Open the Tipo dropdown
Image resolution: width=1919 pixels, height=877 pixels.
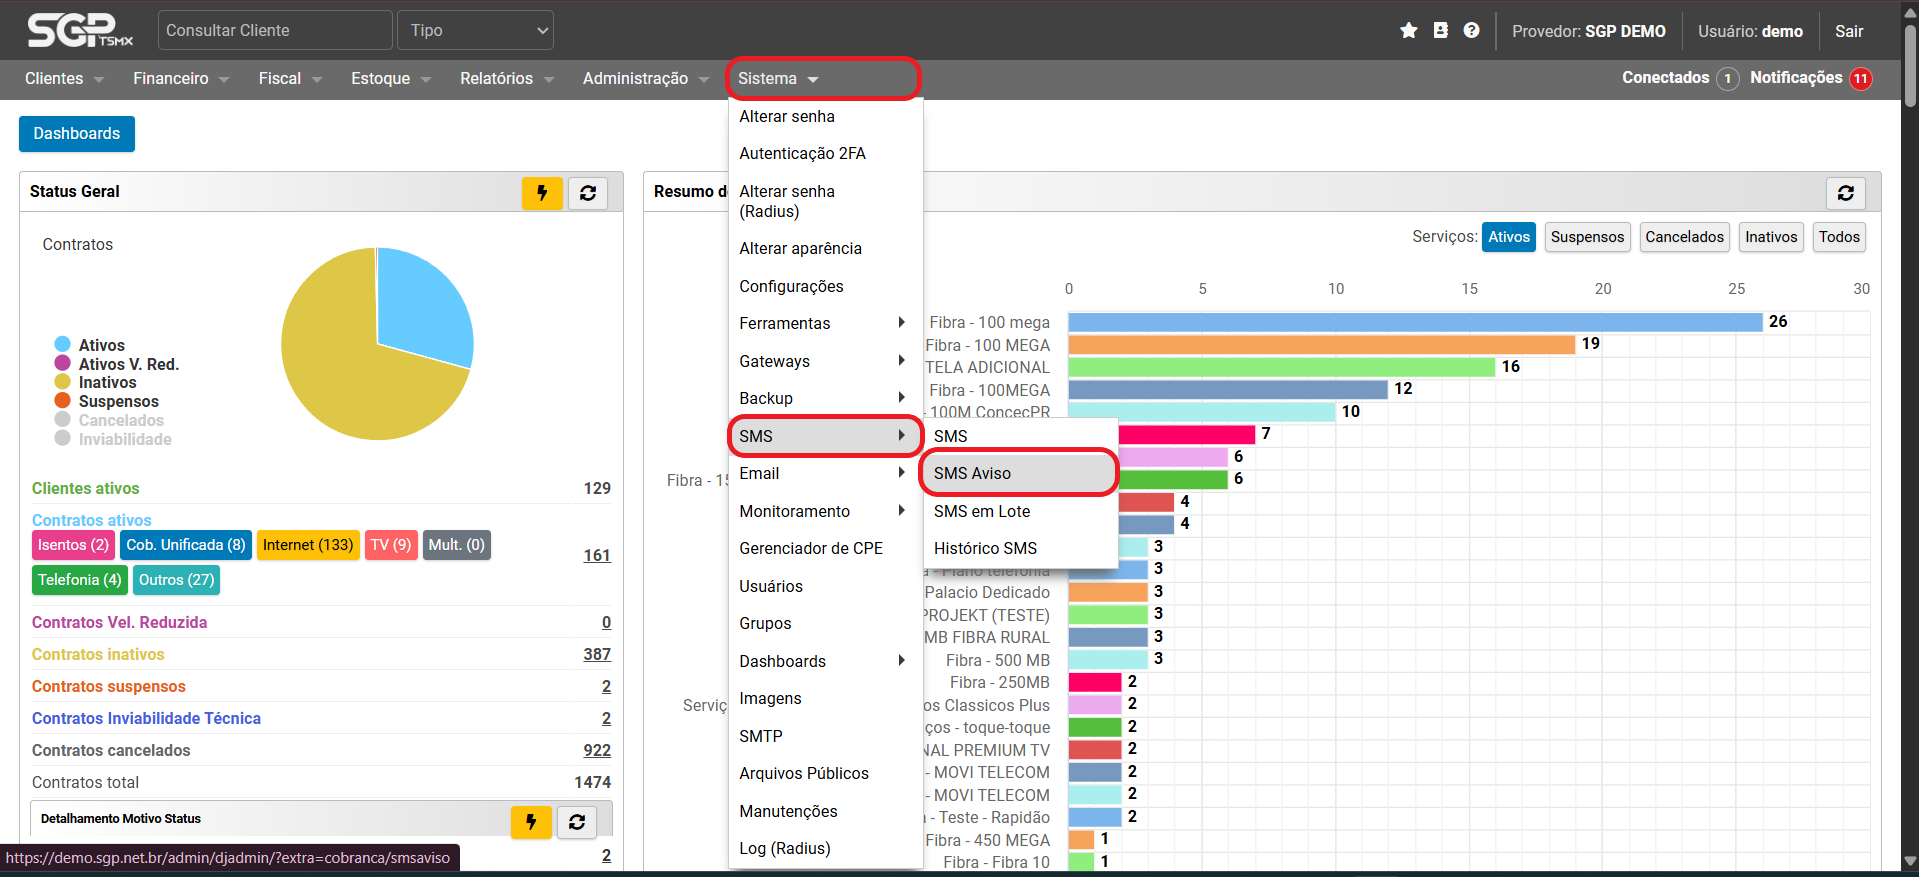476,30
